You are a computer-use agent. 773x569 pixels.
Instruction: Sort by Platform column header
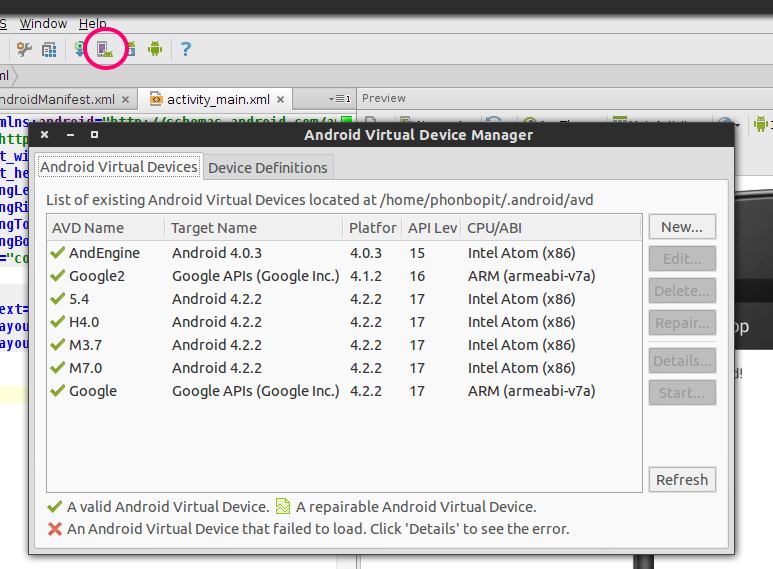372,228
